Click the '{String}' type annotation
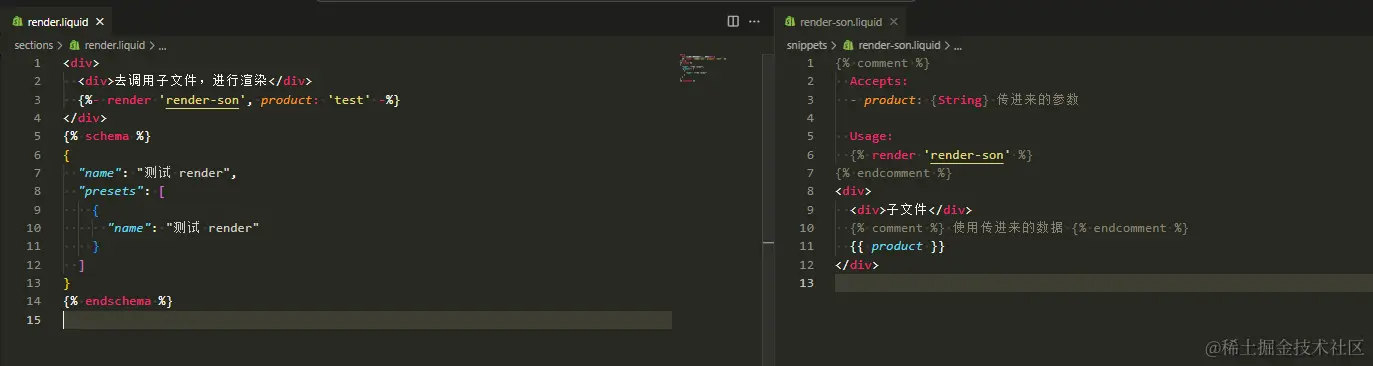Screen dimensions: 1373x366 tap(960, 100)
